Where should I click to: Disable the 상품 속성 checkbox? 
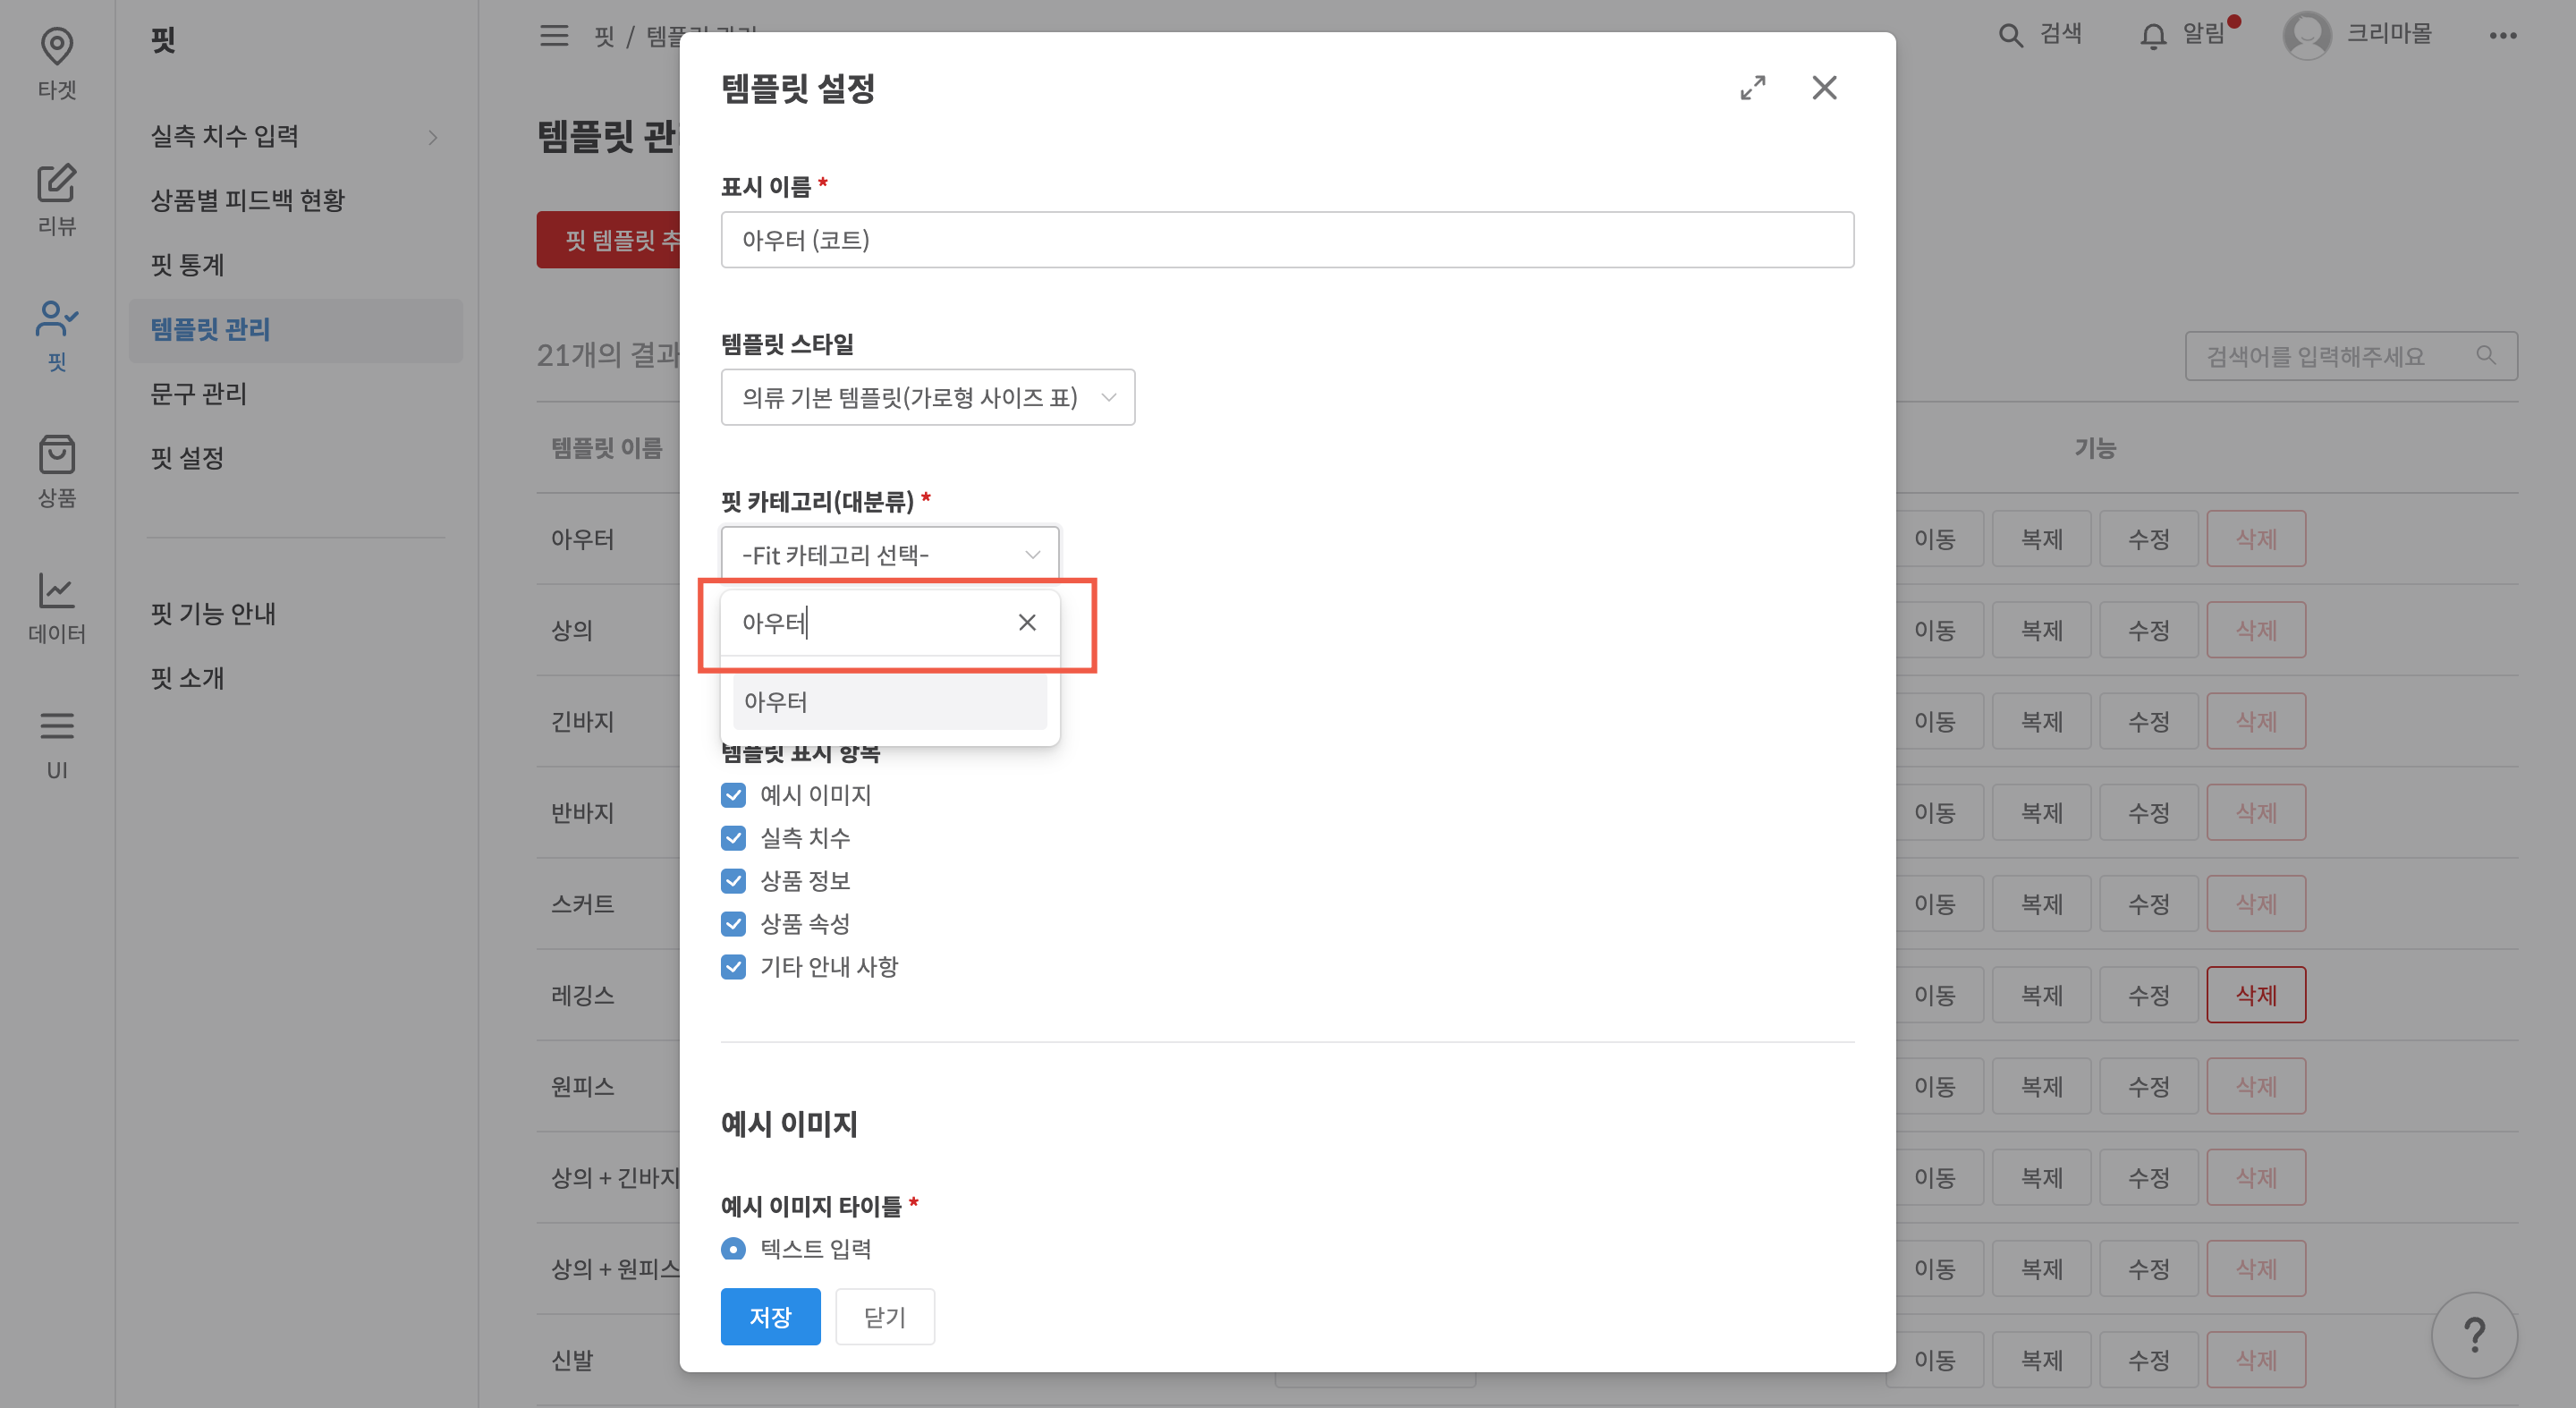pyautogui.click(x=733, y=923)
